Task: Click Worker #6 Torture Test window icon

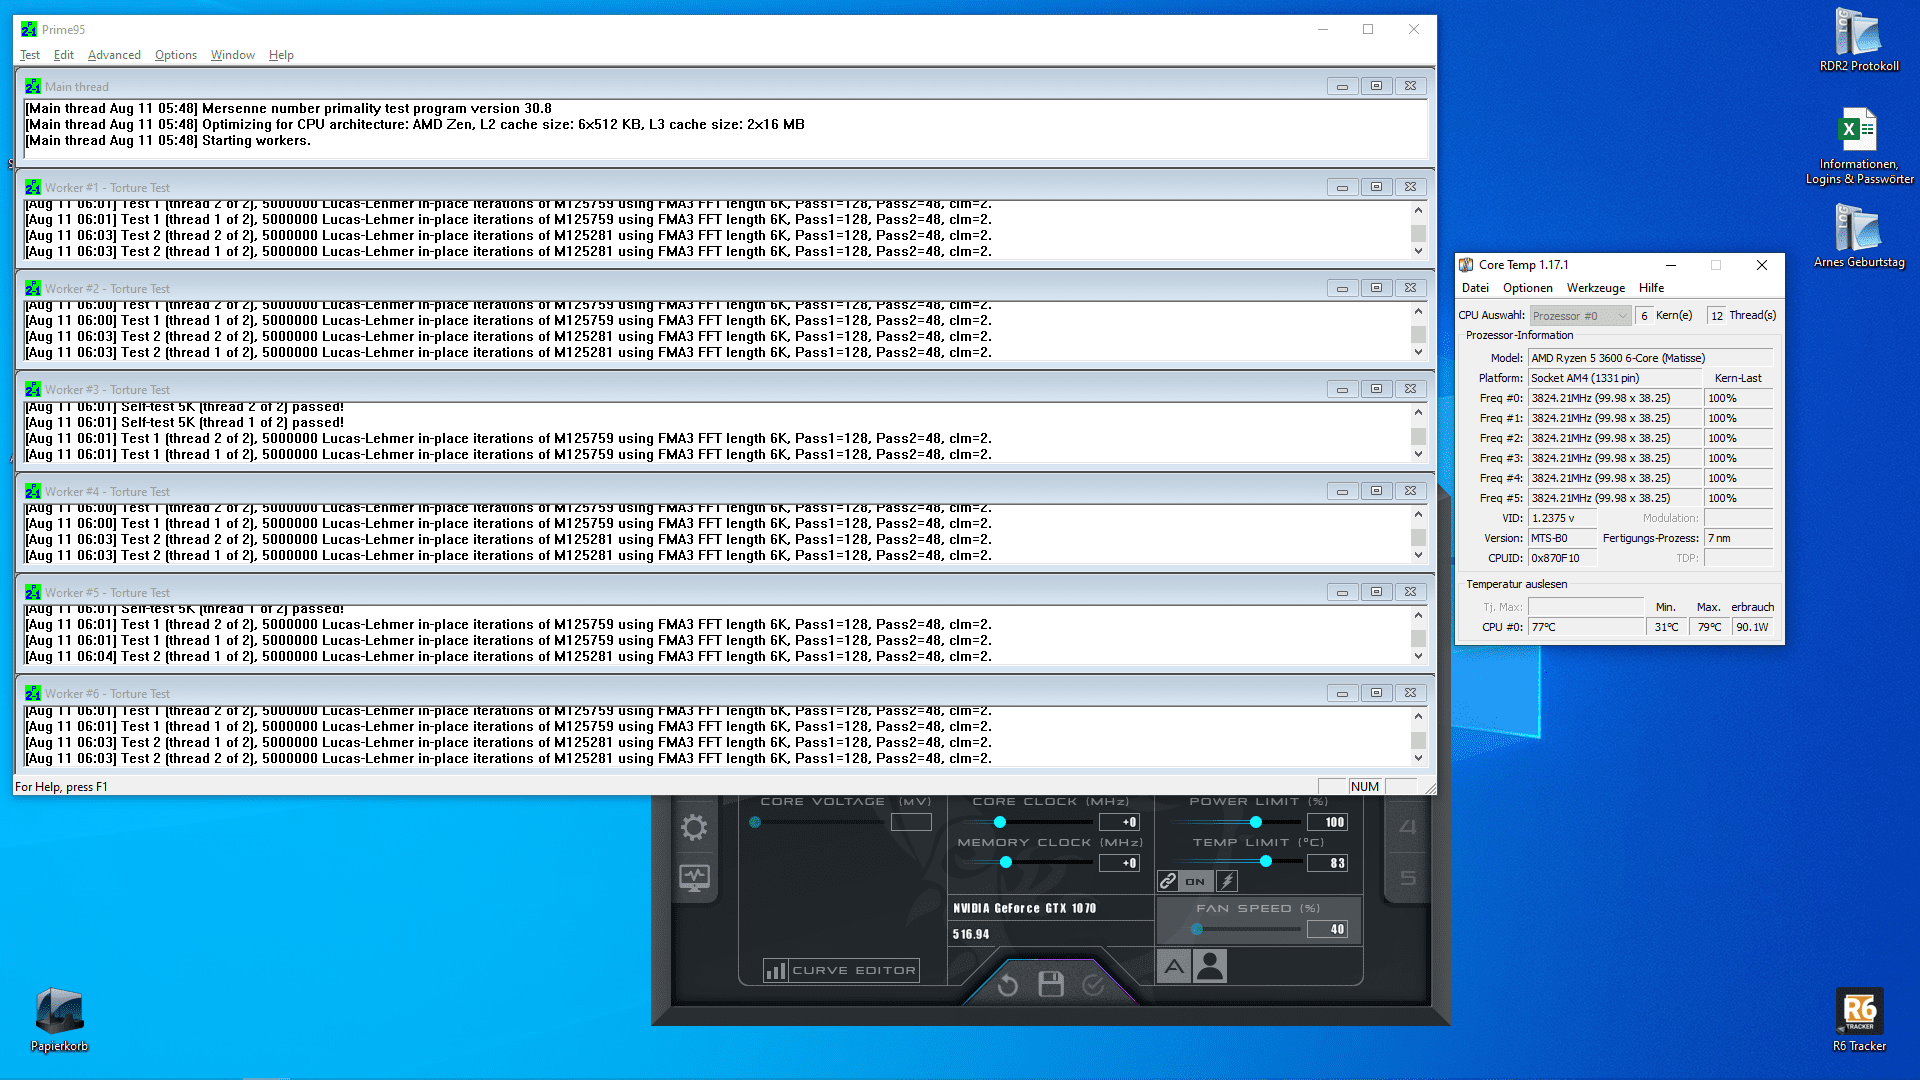Action: tap(33, 693)
